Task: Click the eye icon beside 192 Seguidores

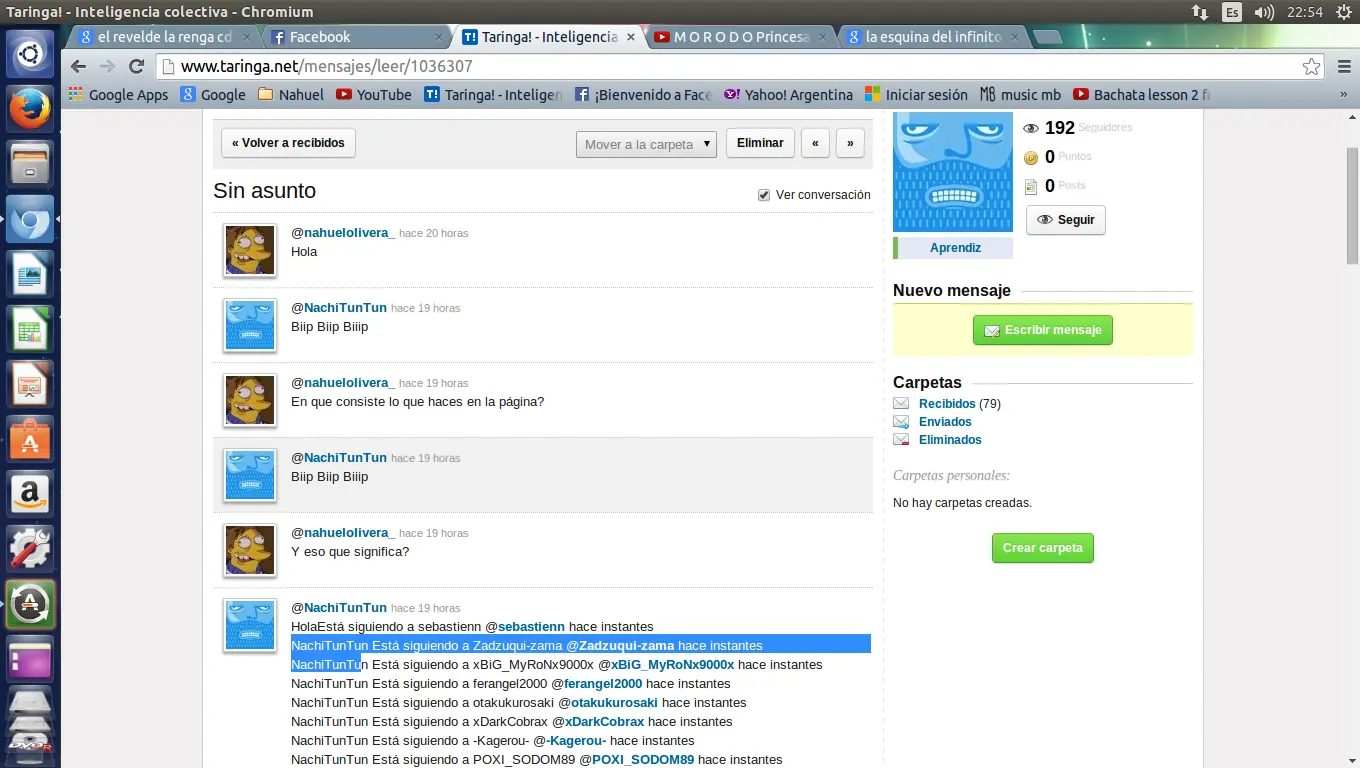Action: [x=1032, y=127]
